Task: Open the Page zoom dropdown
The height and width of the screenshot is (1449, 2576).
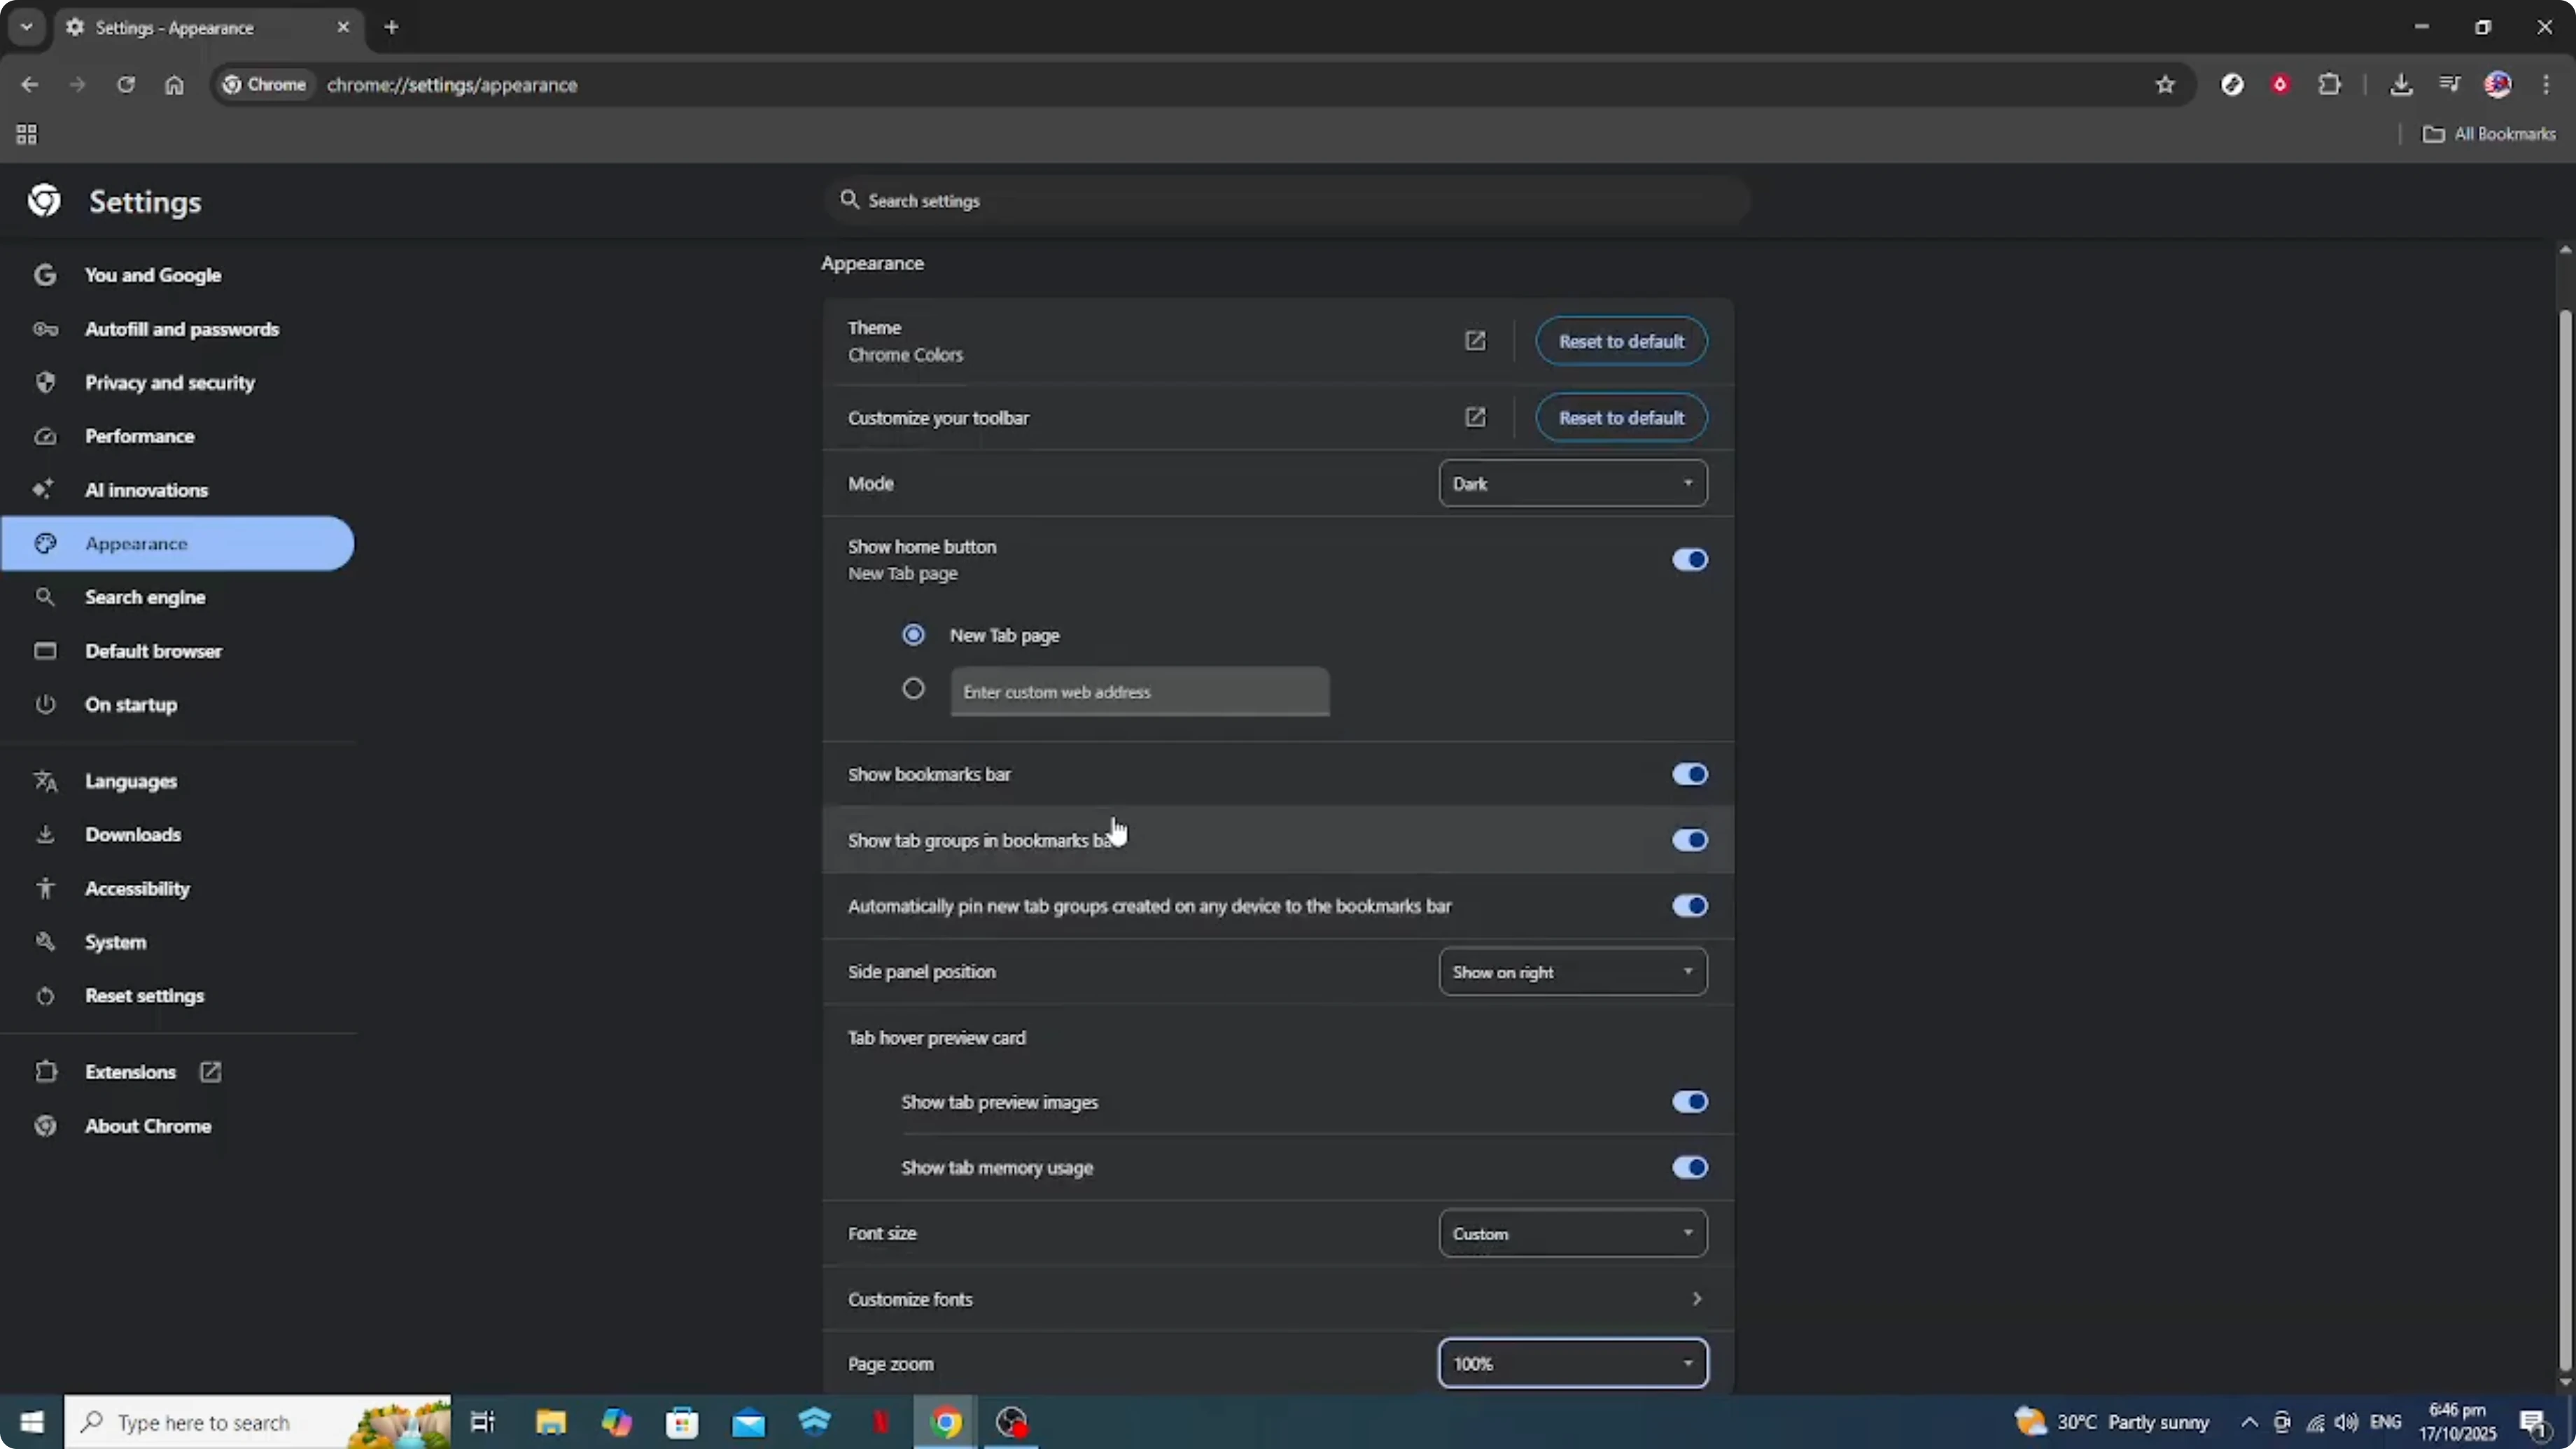Action: pos(1572,1363)
